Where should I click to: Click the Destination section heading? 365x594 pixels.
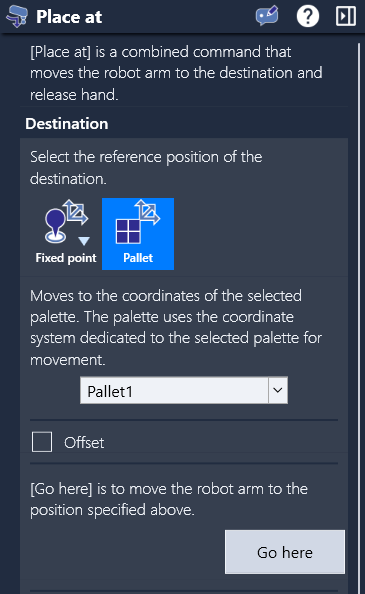67,123
